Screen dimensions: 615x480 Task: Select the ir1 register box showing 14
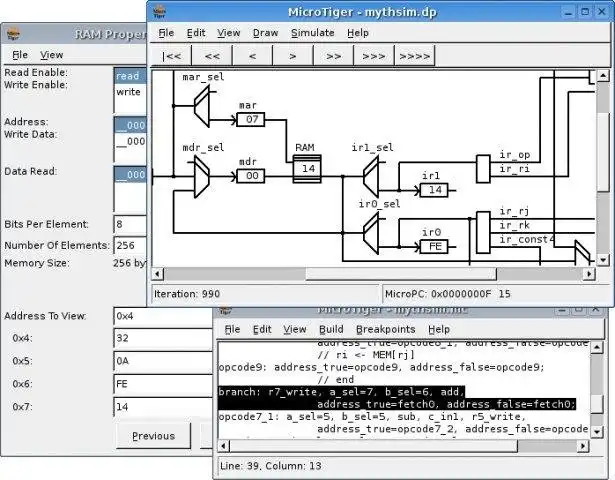pos(434,190)
